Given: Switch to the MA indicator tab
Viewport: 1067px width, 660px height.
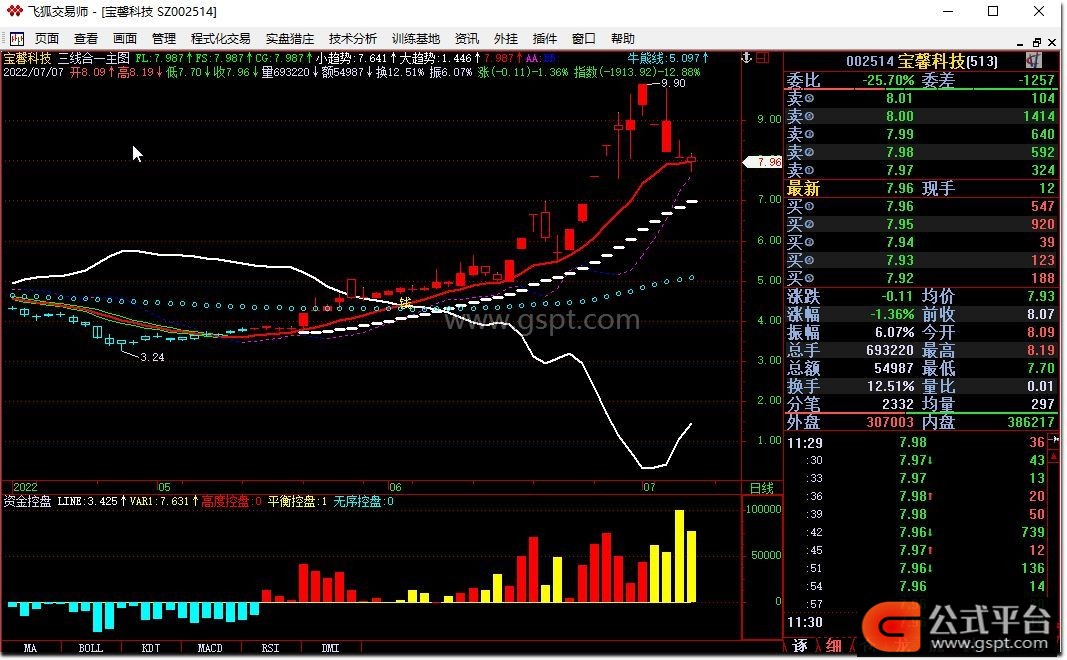Looking at the screenshot, I should [30, 648].
